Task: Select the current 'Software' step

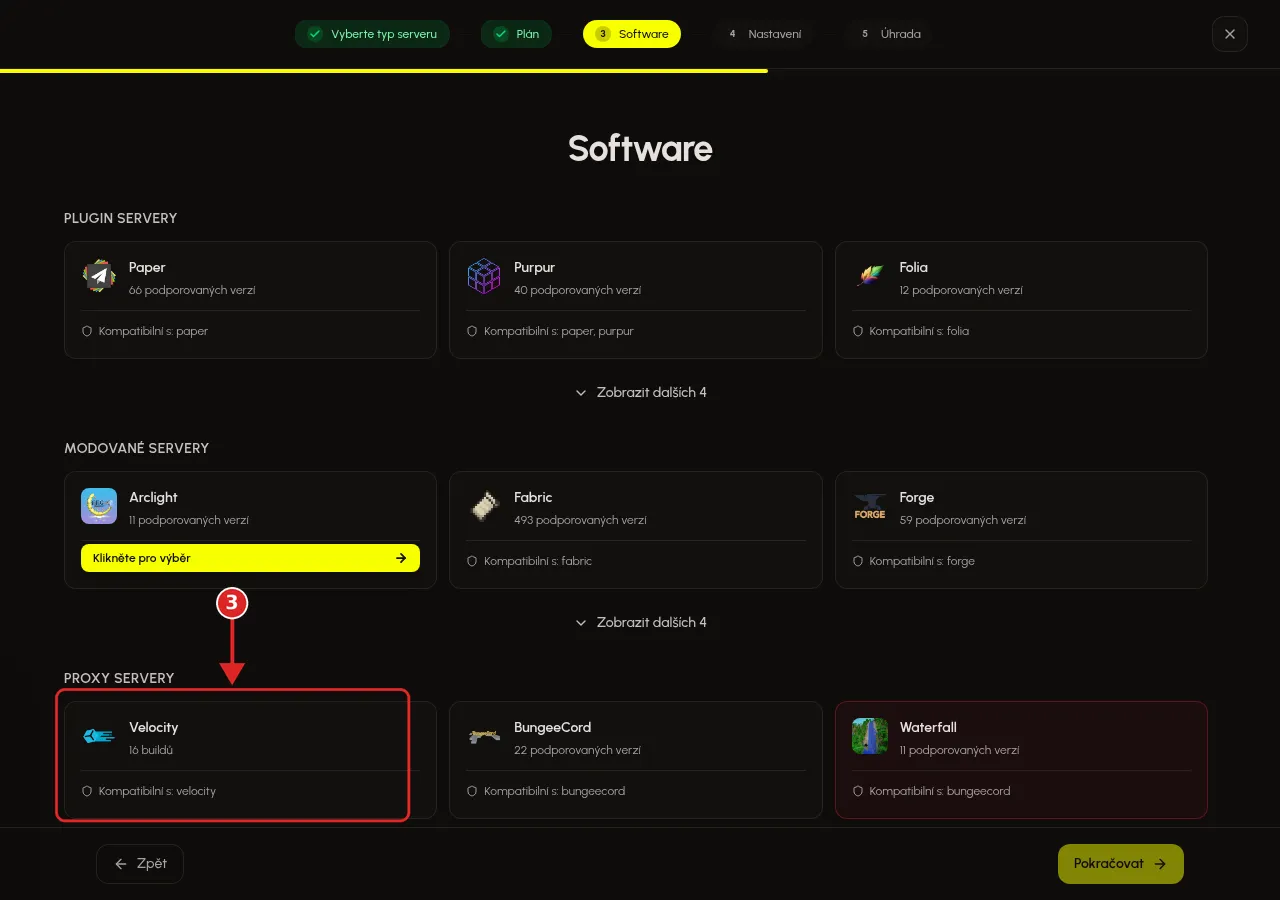Action: tap(632, 34)
